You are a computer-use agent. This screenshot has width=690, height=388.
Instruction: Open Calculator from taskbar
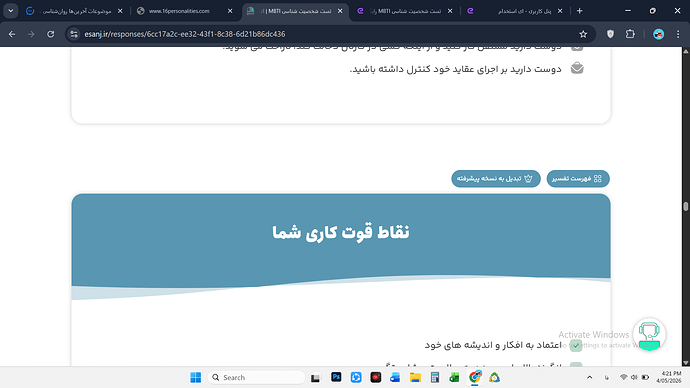coord(435,377)
